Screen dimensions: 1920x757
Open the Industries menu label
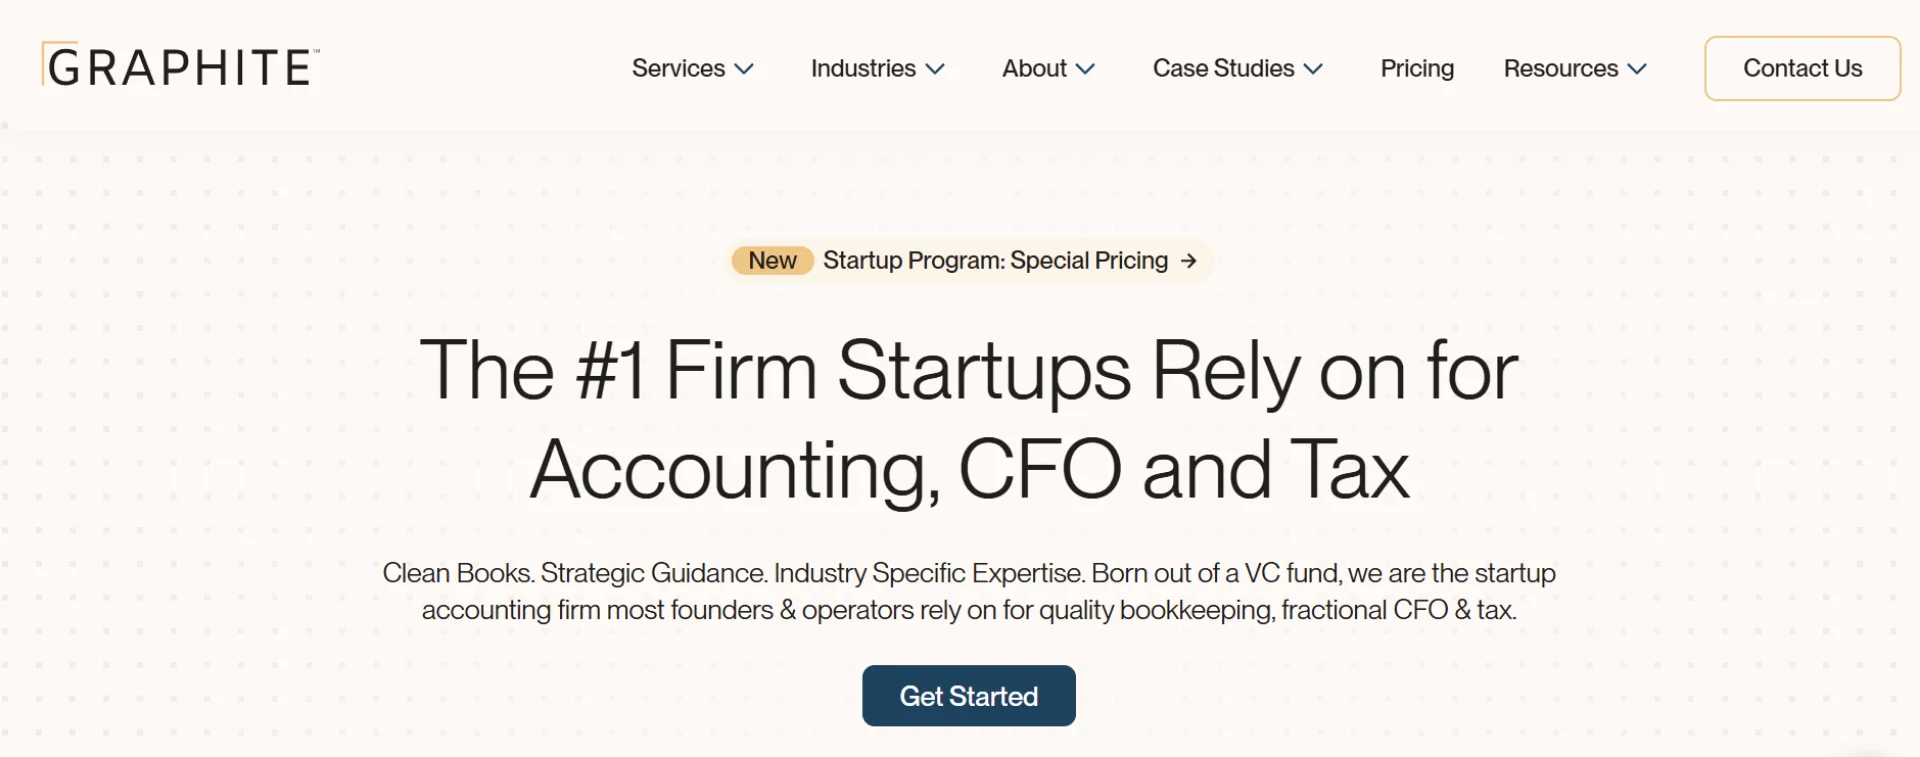click(863, 68)
